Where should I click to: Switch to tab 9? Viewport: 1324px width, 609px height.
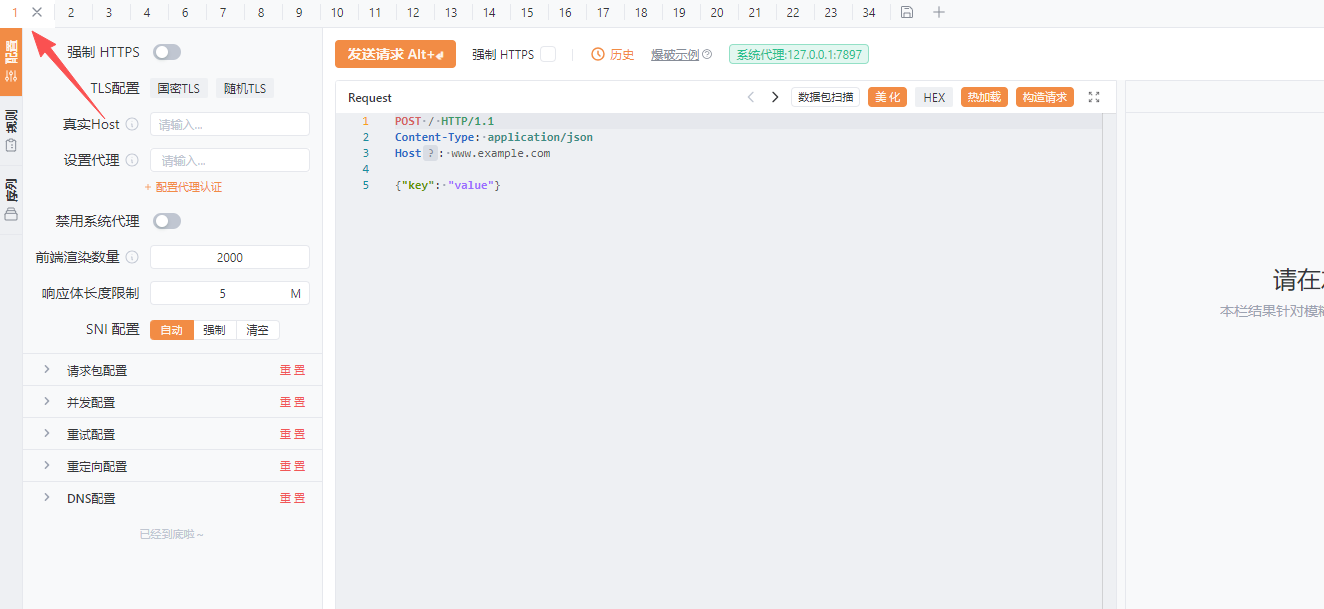[x=299, y=12]
